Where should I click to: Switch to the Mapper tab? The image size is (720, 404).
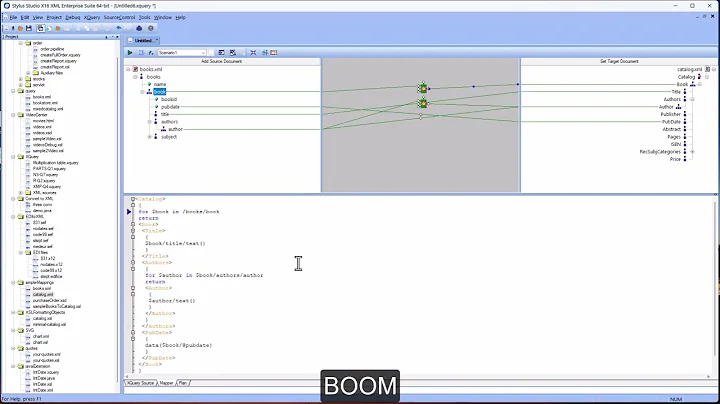click(x=166, y=383)
